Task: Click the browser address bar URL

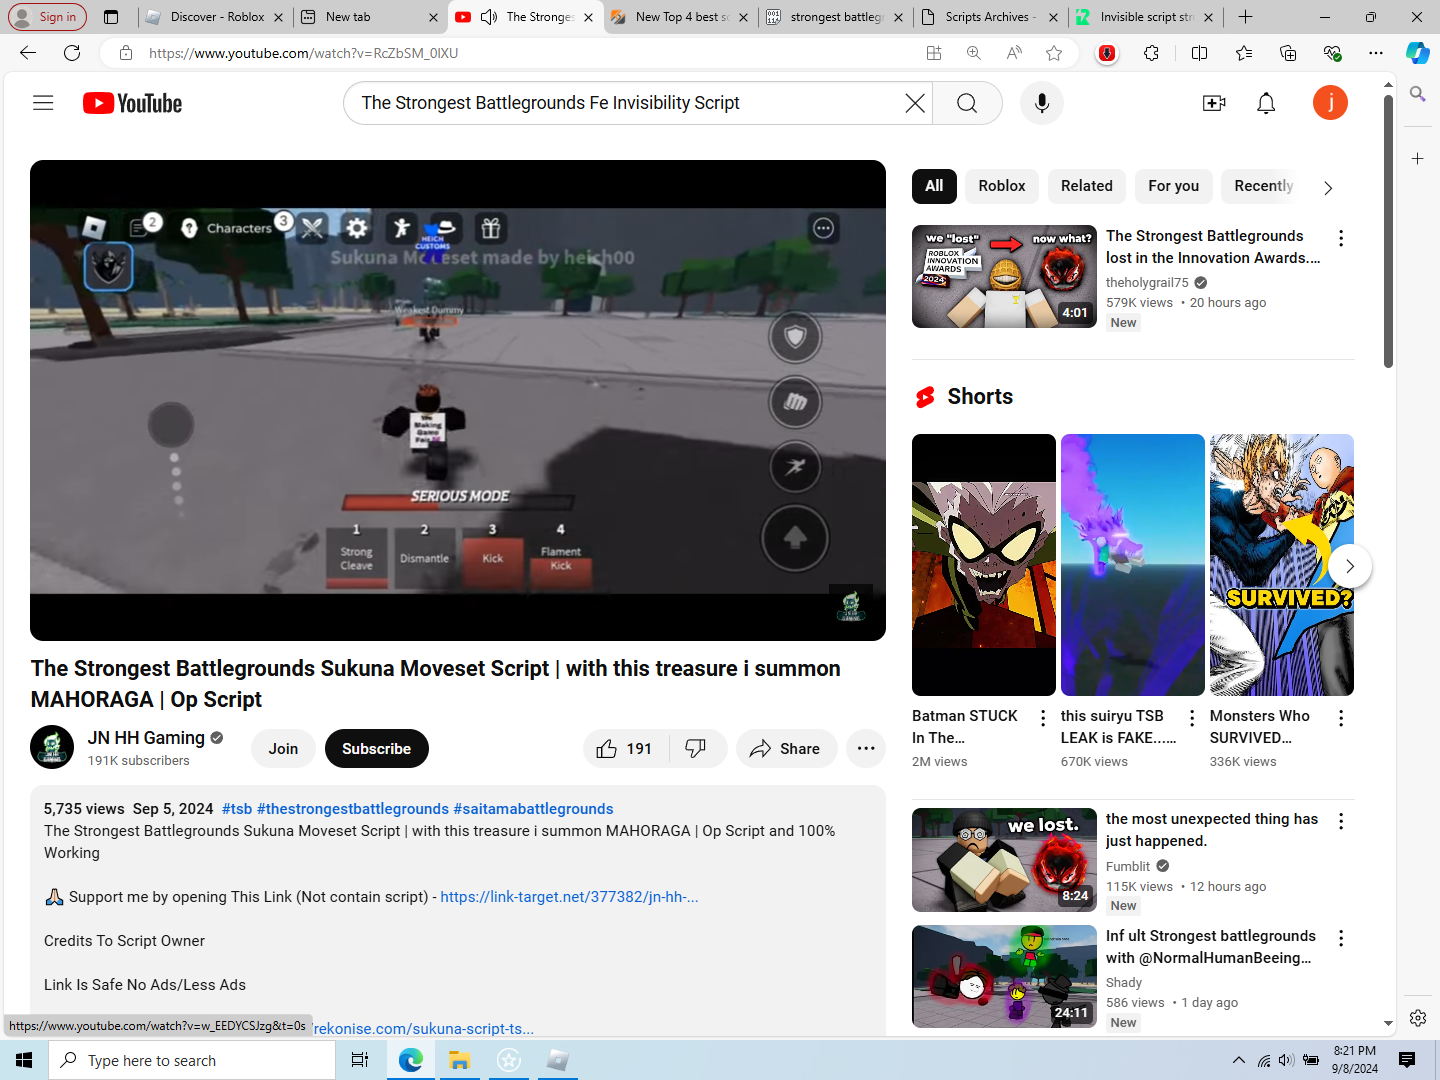Action: 304,53
